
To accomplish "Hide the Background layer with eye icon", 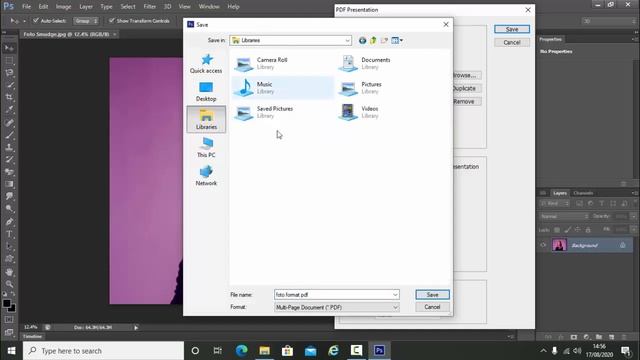I will (x=543, y=245).
